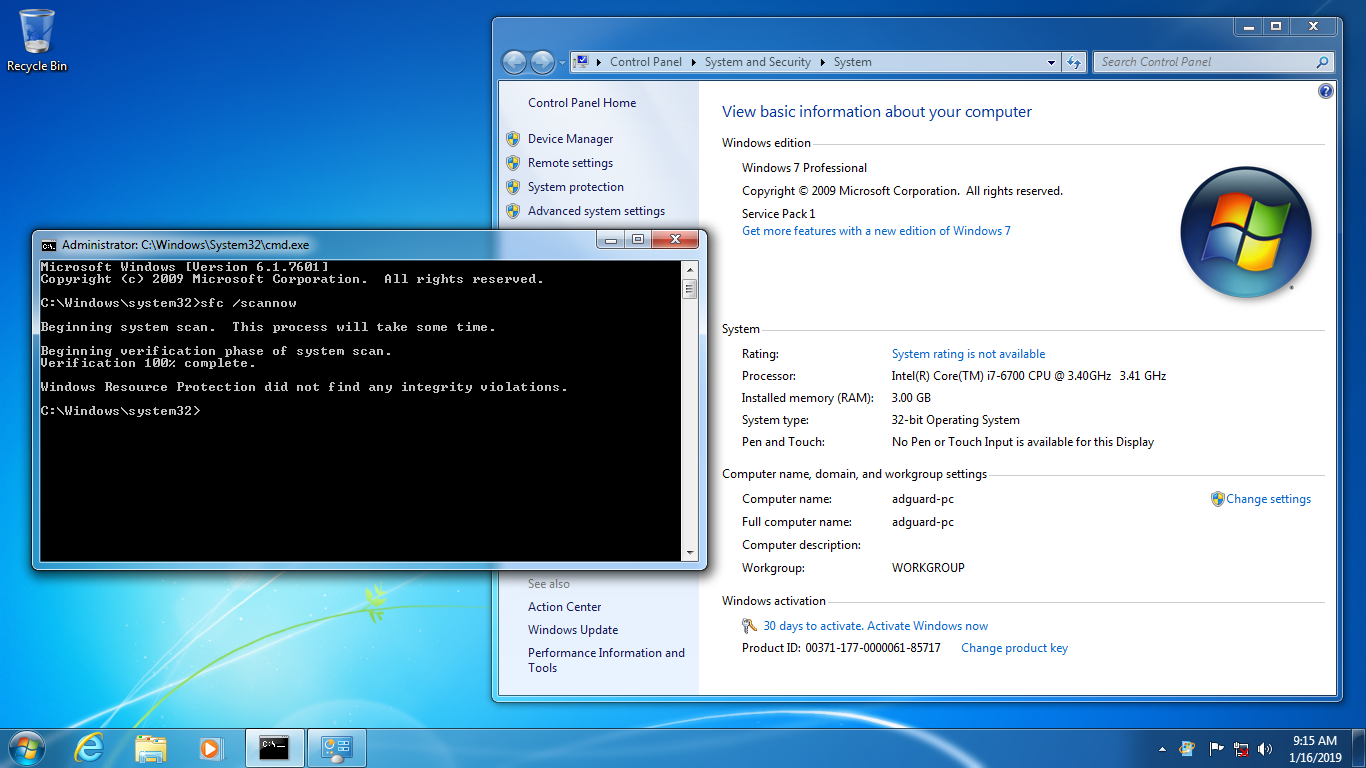Viewport: 1366px width, 768px height.
Task: Open Device Manager link
Action: [570, 139]
